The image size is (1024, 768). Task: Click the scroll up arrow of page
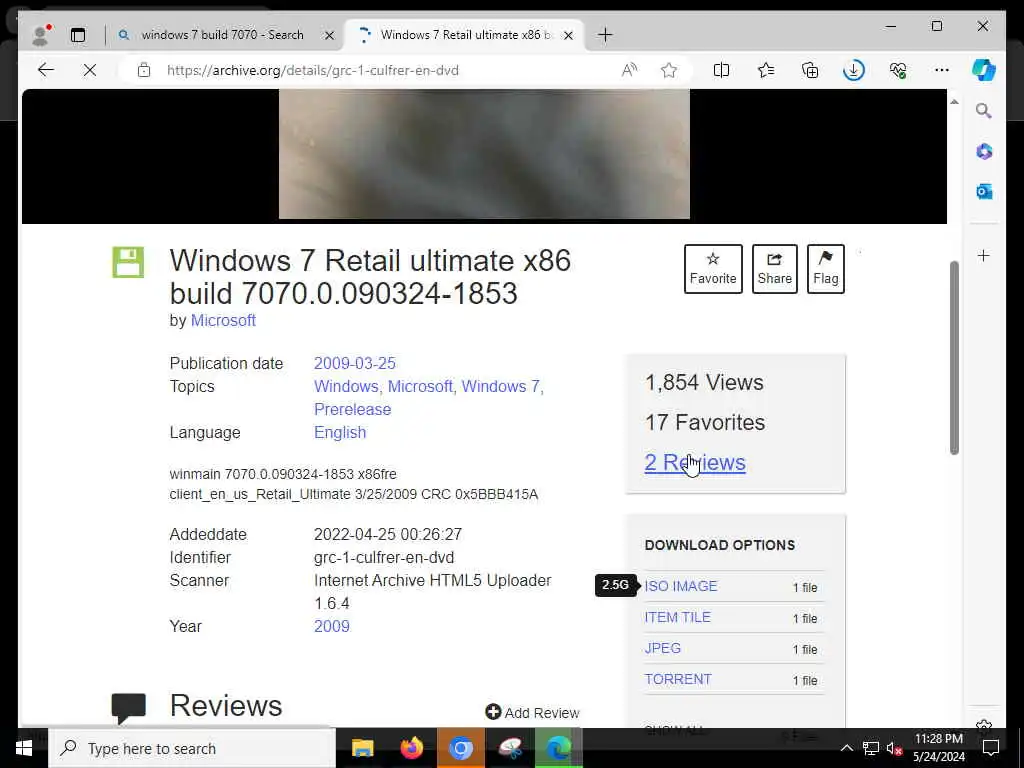click(954, 102)
